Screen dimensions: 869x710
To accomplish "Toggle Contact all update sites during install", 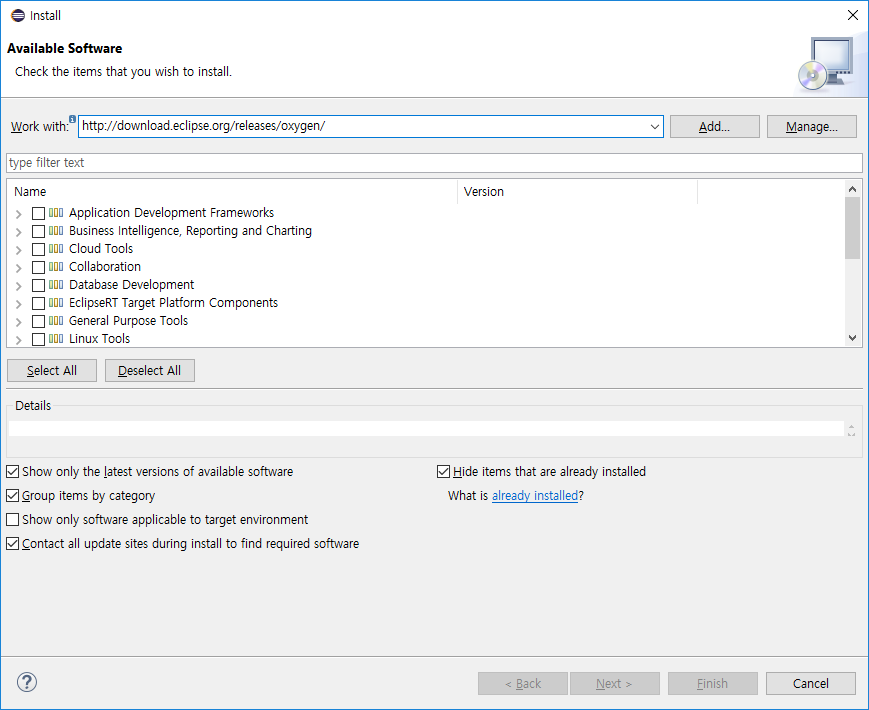I will 12,543.
